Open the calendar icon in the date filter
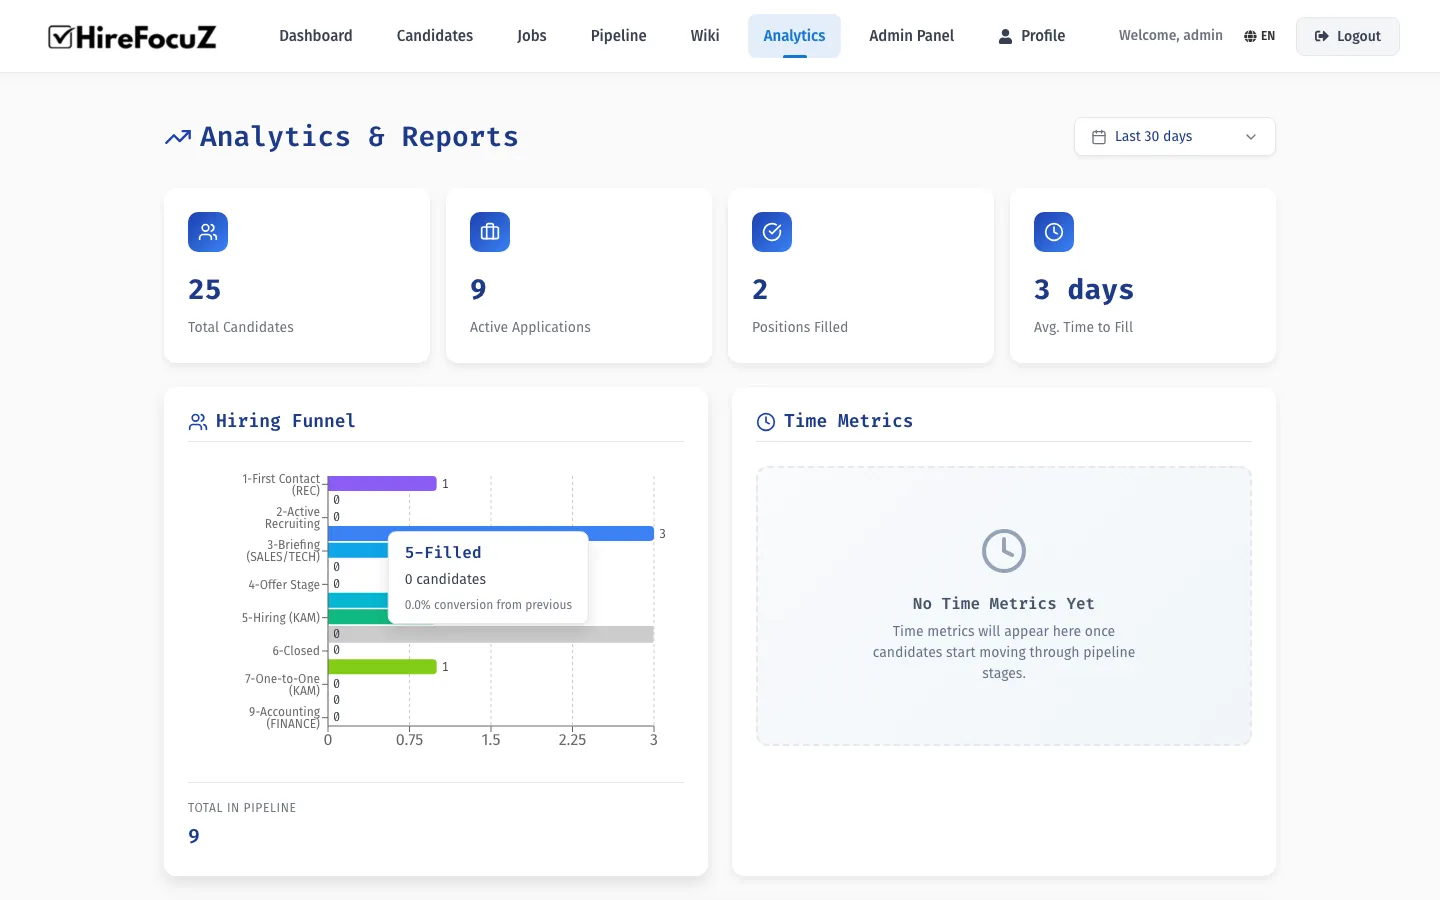Viewport: 1440px width, 900px height. 1099,136
